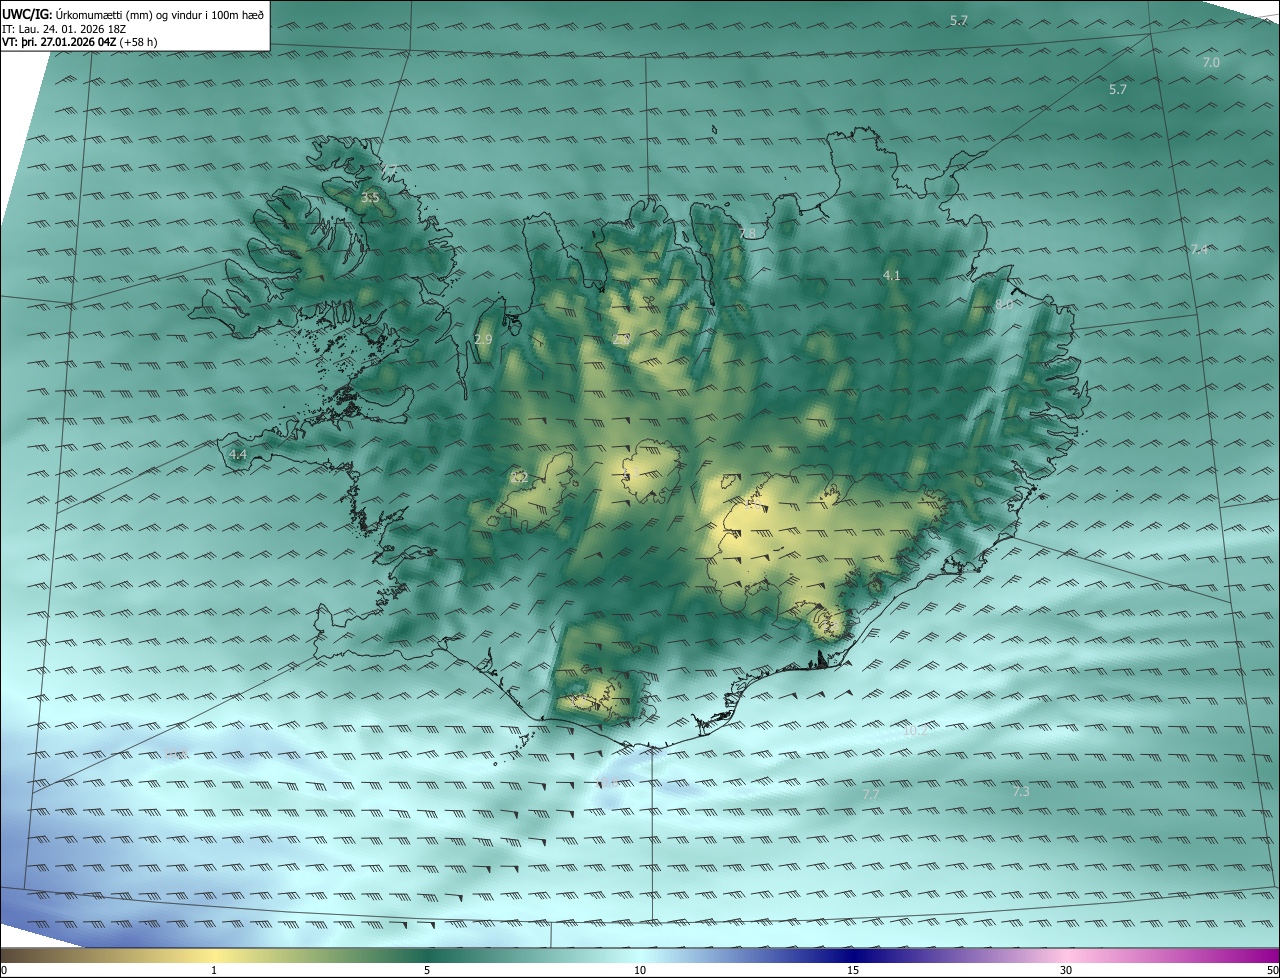Click the valid time line "VT: þri. 27.01.2026 04Z"

point(59,42)
